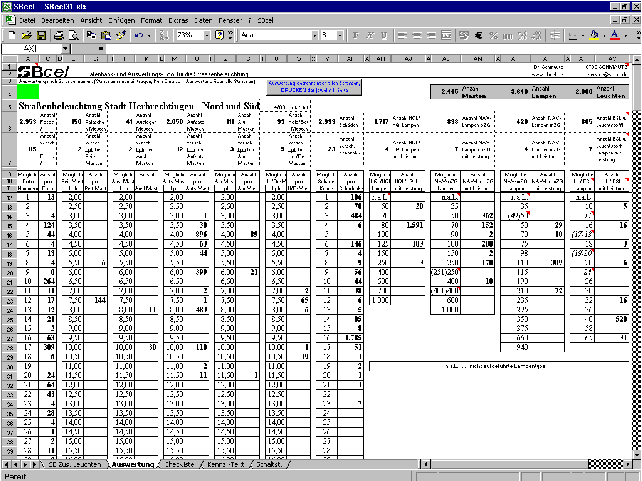The height and width of the screenshot is (481, 642).
Task: Open the Bearbeiten menu
Action: 57,20
